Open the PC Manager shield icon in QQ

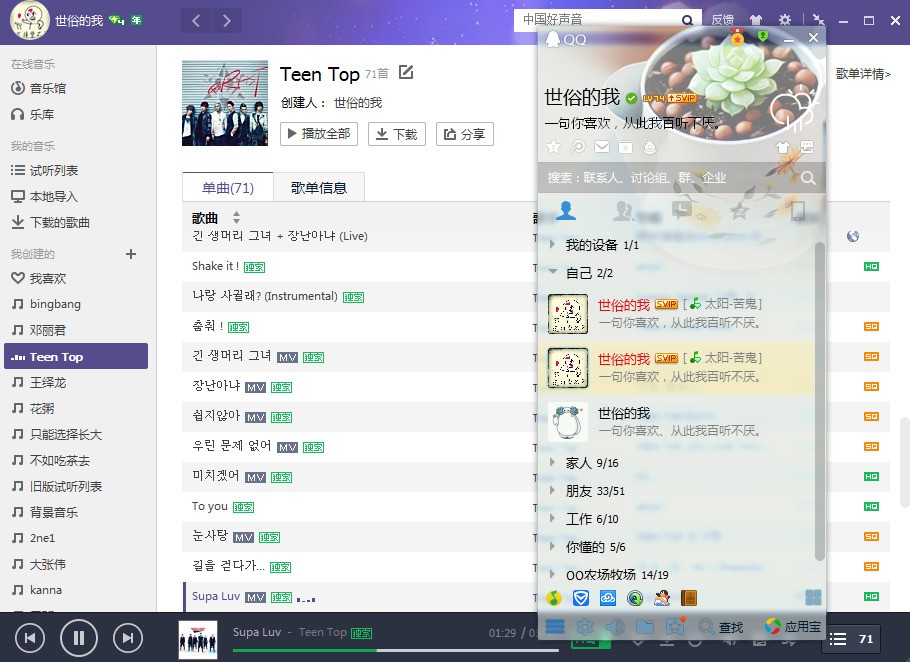point(581,597)
